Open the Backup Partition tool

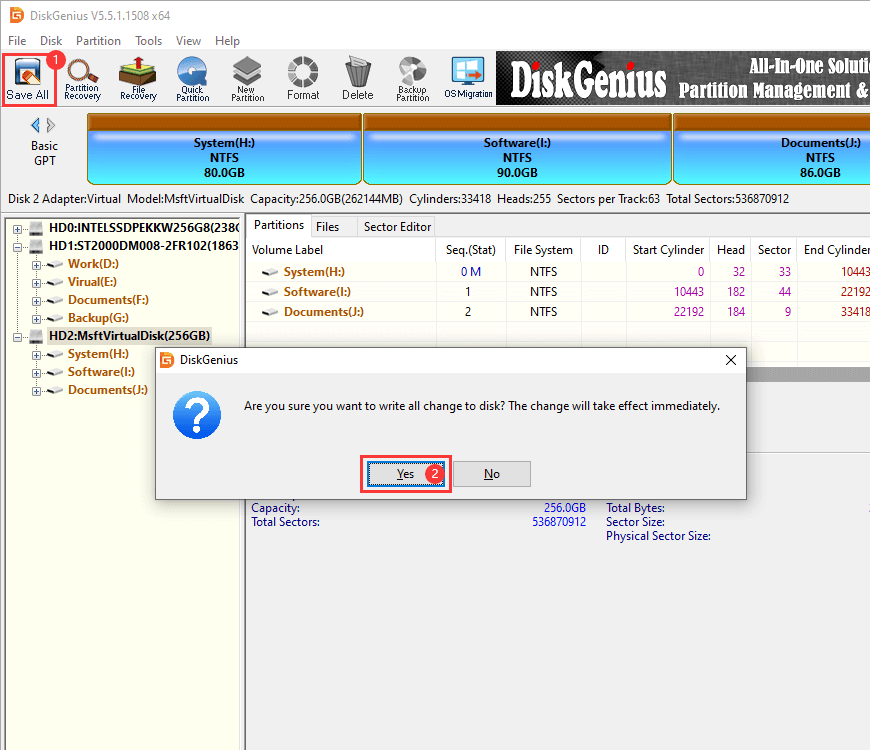click(x=412, y=78)
